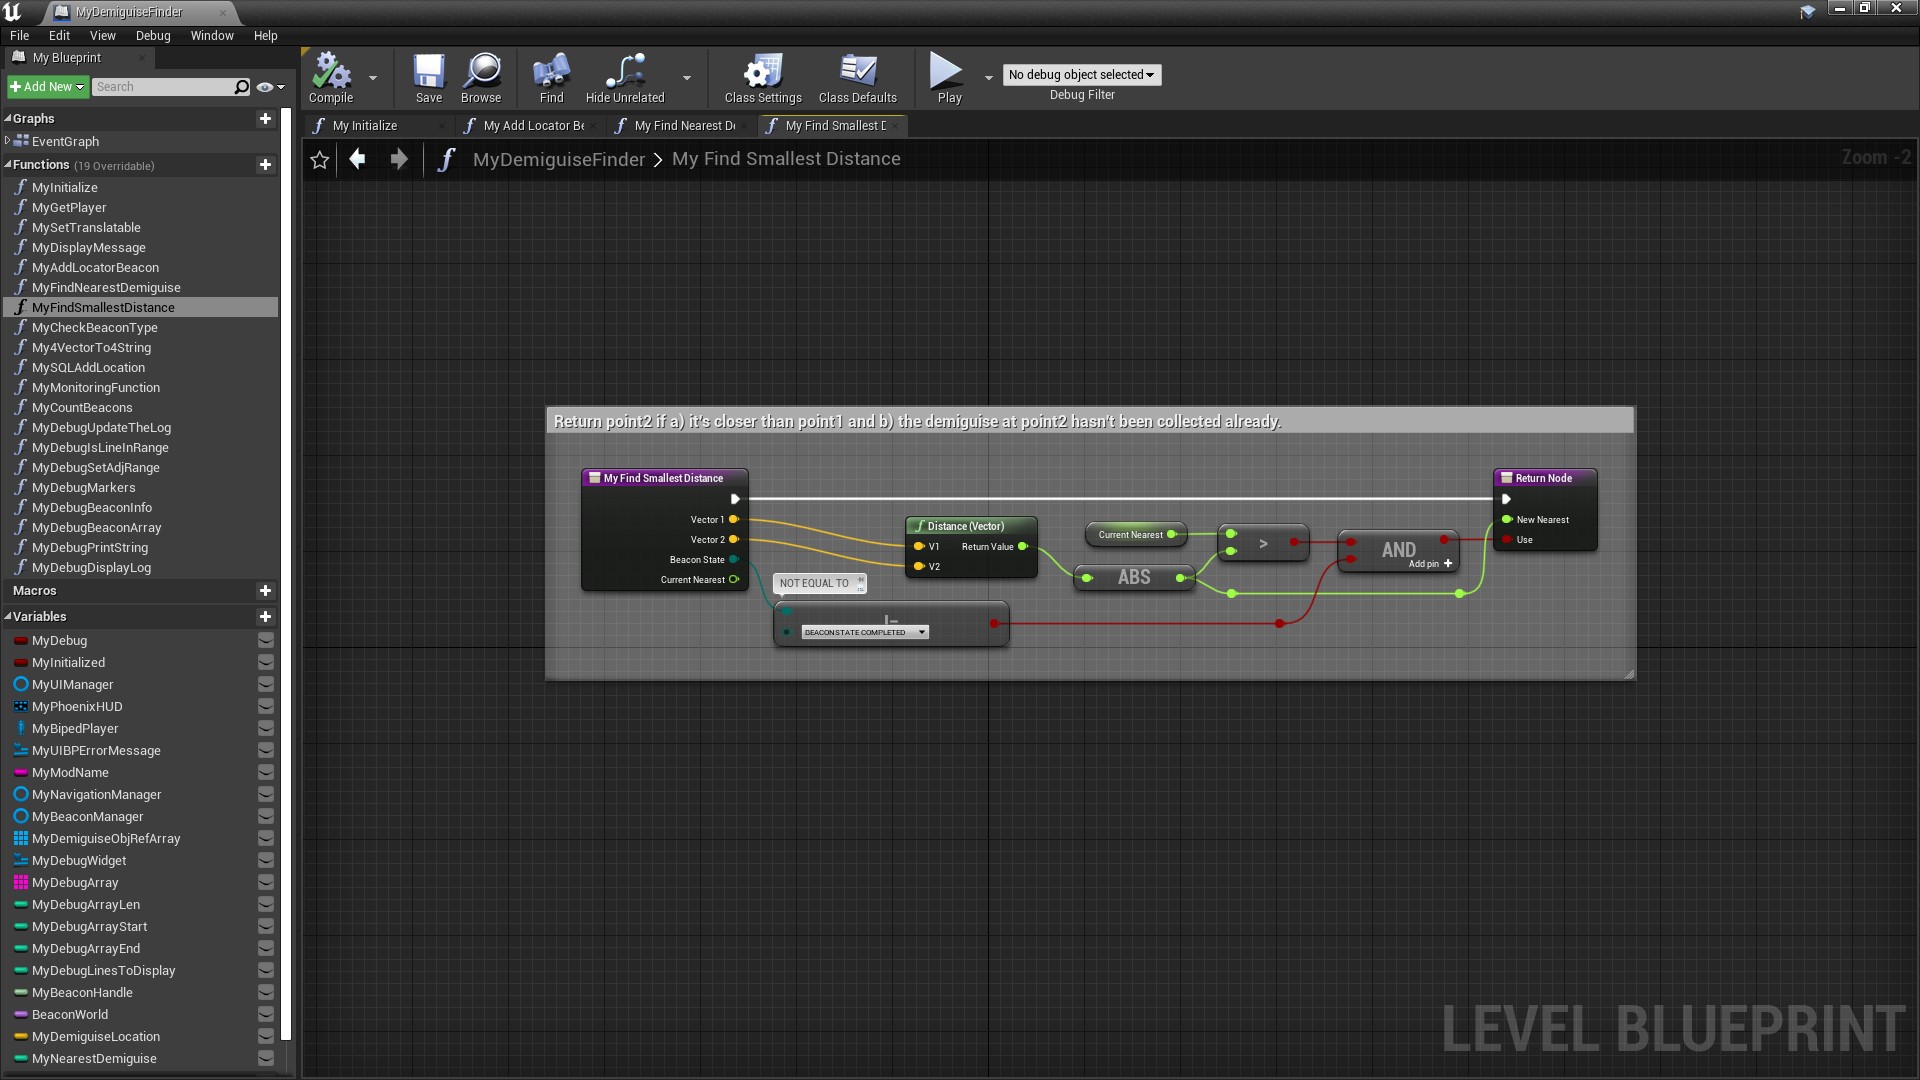
Task: Open Compile options dropdown arrow
Action: pyautogui.click(x=373, y=78)
